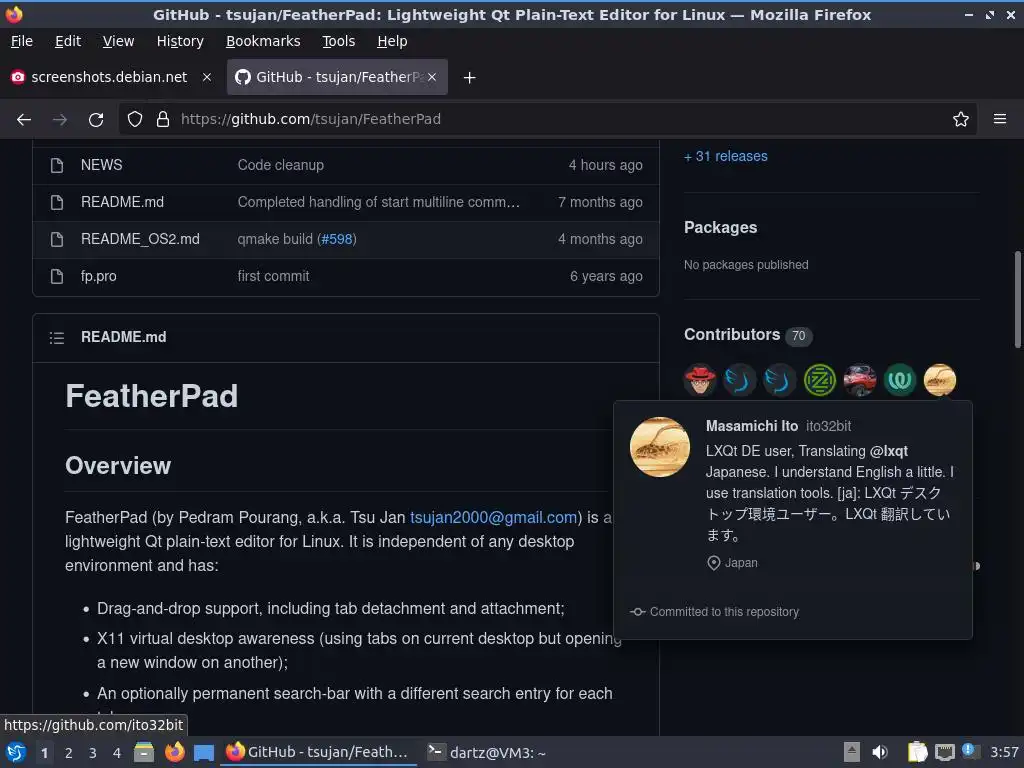The image size is (1024, 768).
Task: Open the README table of contents icon
Action: coord(57,338)
